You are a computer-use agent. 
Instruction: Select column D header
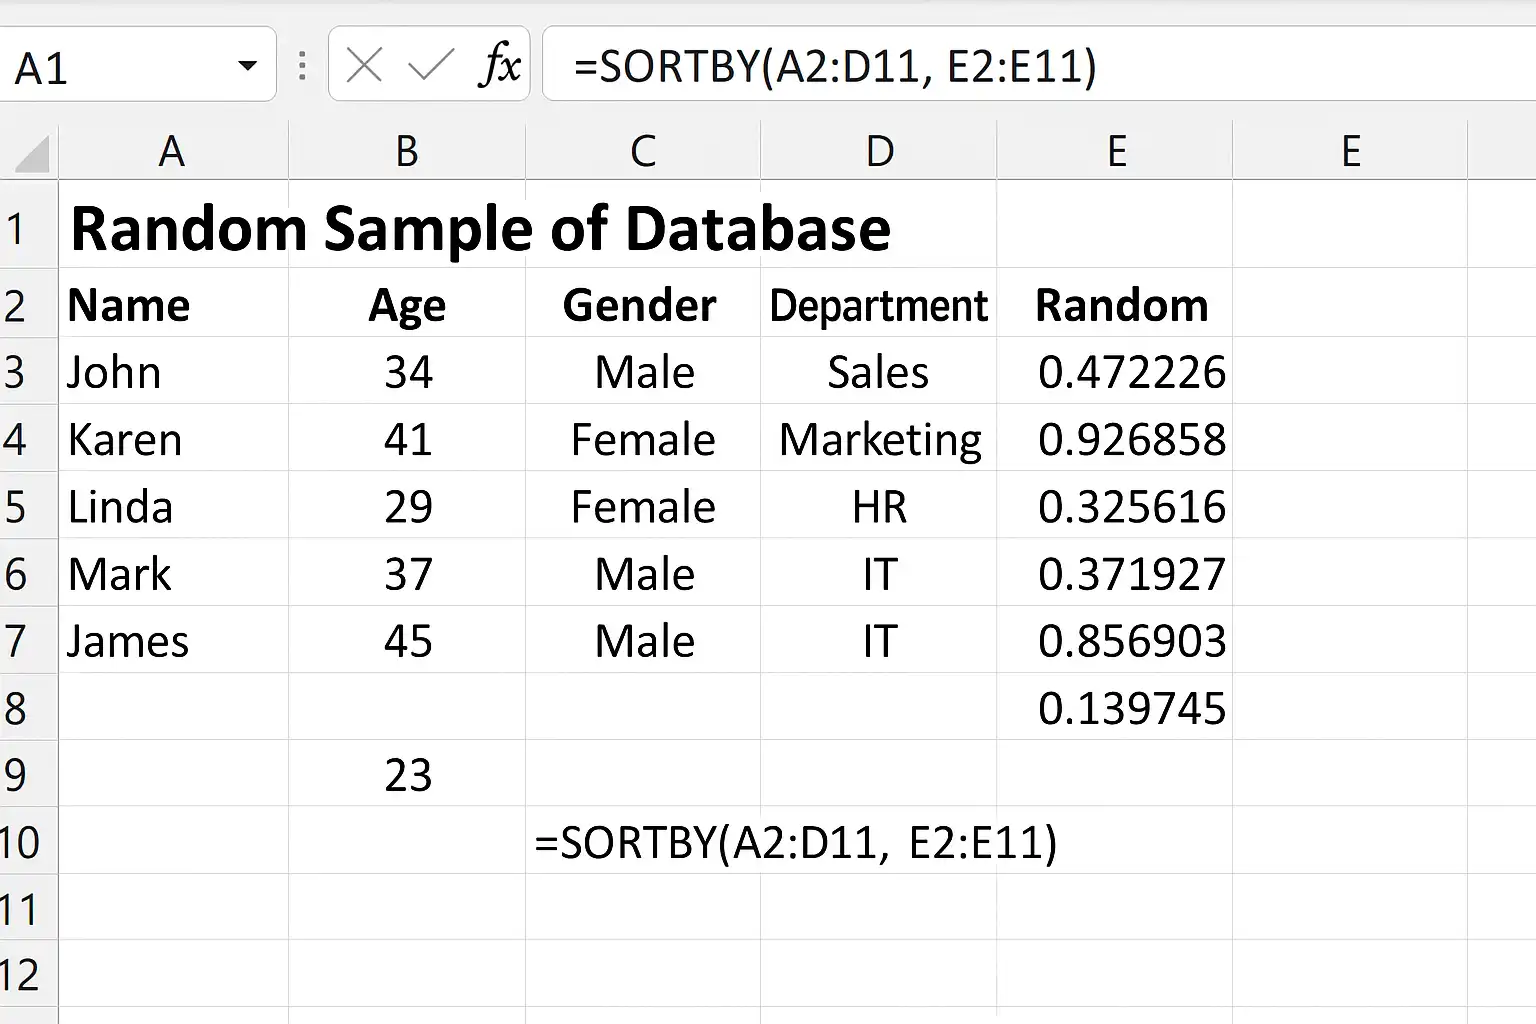pyautogui.click(x=879, y=151)
